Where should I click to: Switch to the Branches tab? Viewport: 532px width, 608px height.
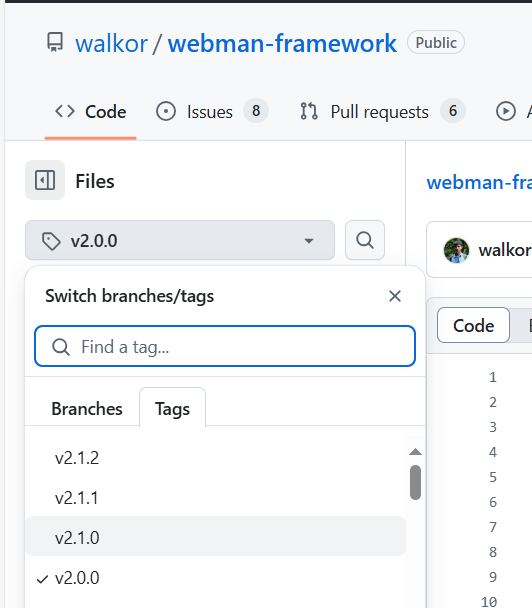[x=87, y=409]
